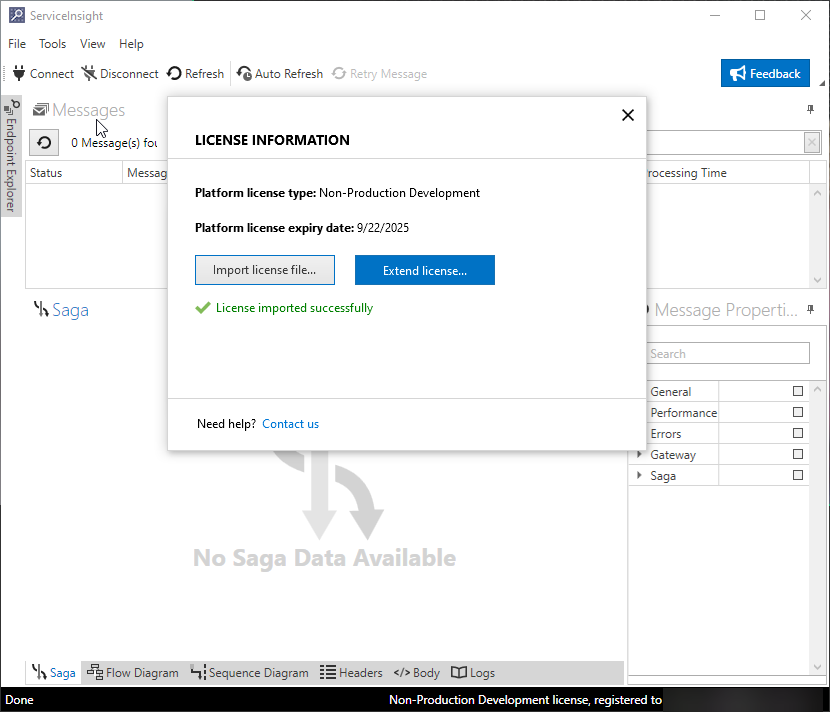Click the Connect plug icon
This screenshot has width=830, height=712.
(x=18, y=73)
